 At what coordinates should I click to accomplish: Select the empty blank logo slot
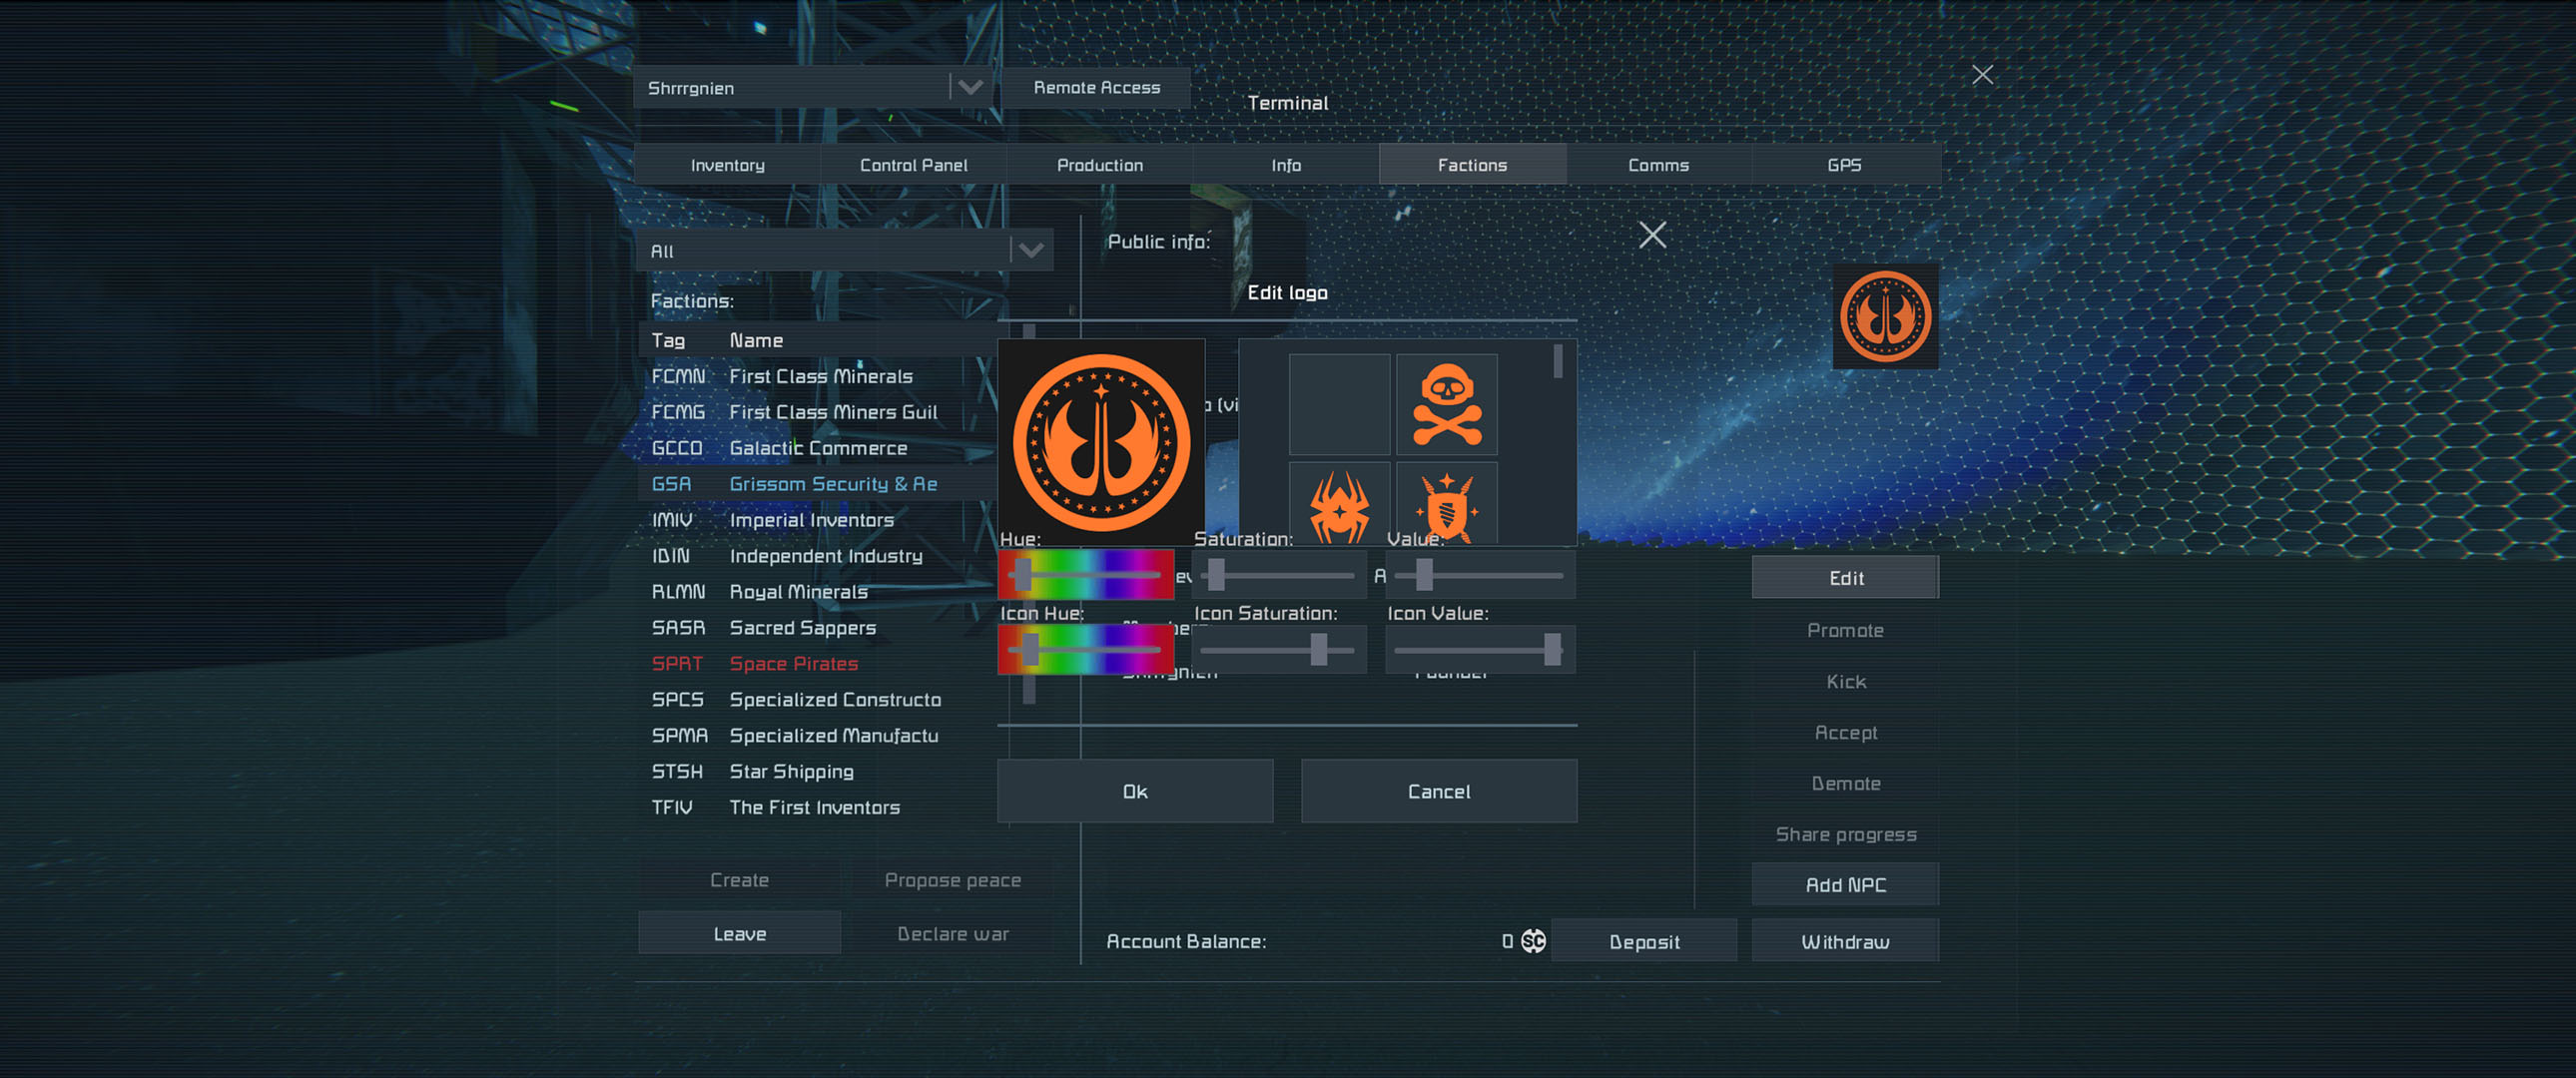click(x=1339, y=405)
